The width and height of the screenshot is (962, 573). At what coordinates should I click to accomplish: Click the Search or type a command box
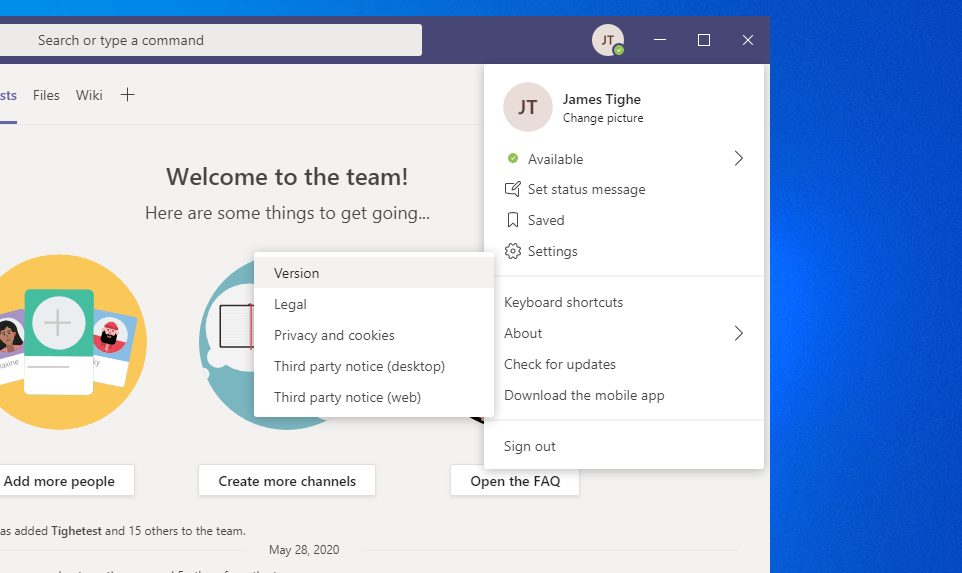click(x=210, y=41)
